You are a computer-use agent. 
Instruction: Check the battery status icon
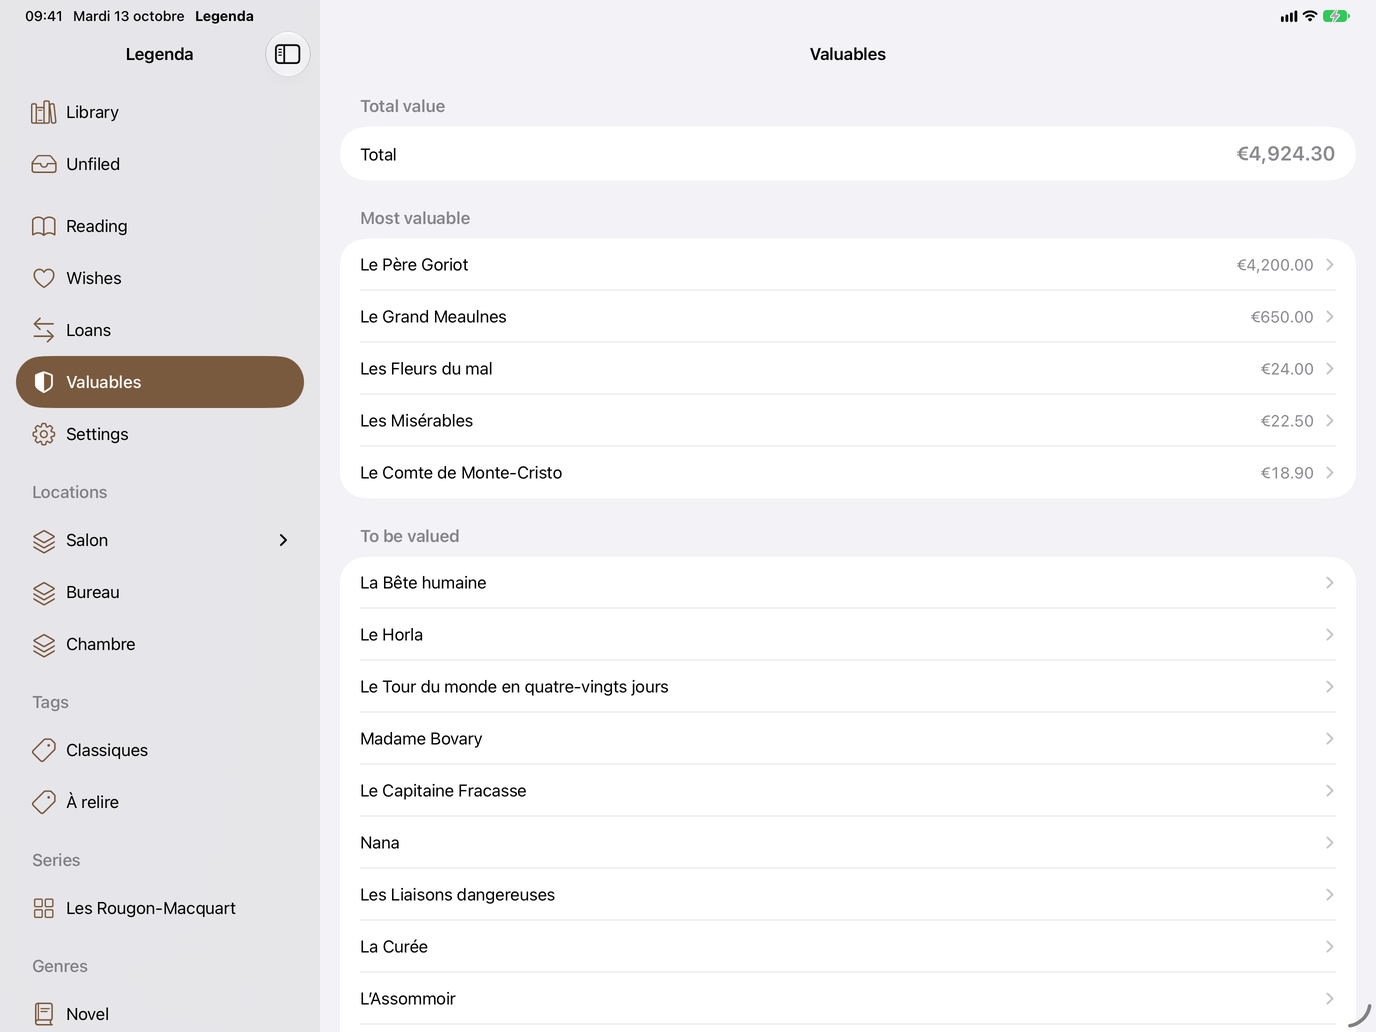click(1336, 16)
